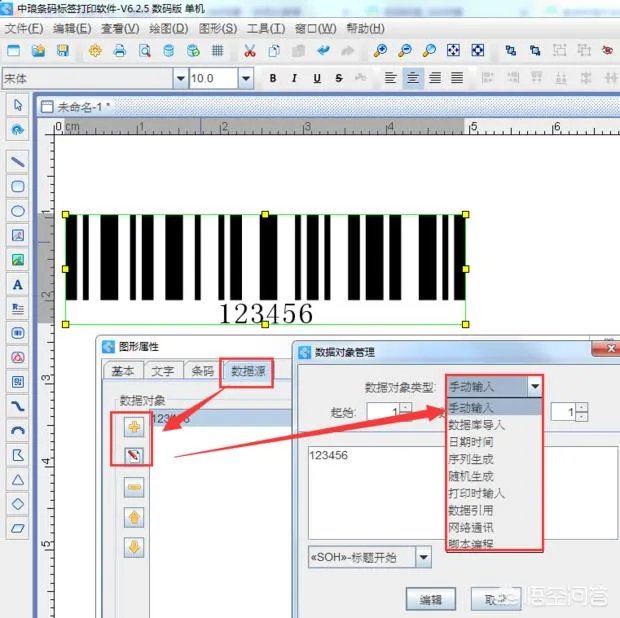Viewport: 620px width, 618px height.
Task: Click the Save disk icon
Action: [63, 51]
